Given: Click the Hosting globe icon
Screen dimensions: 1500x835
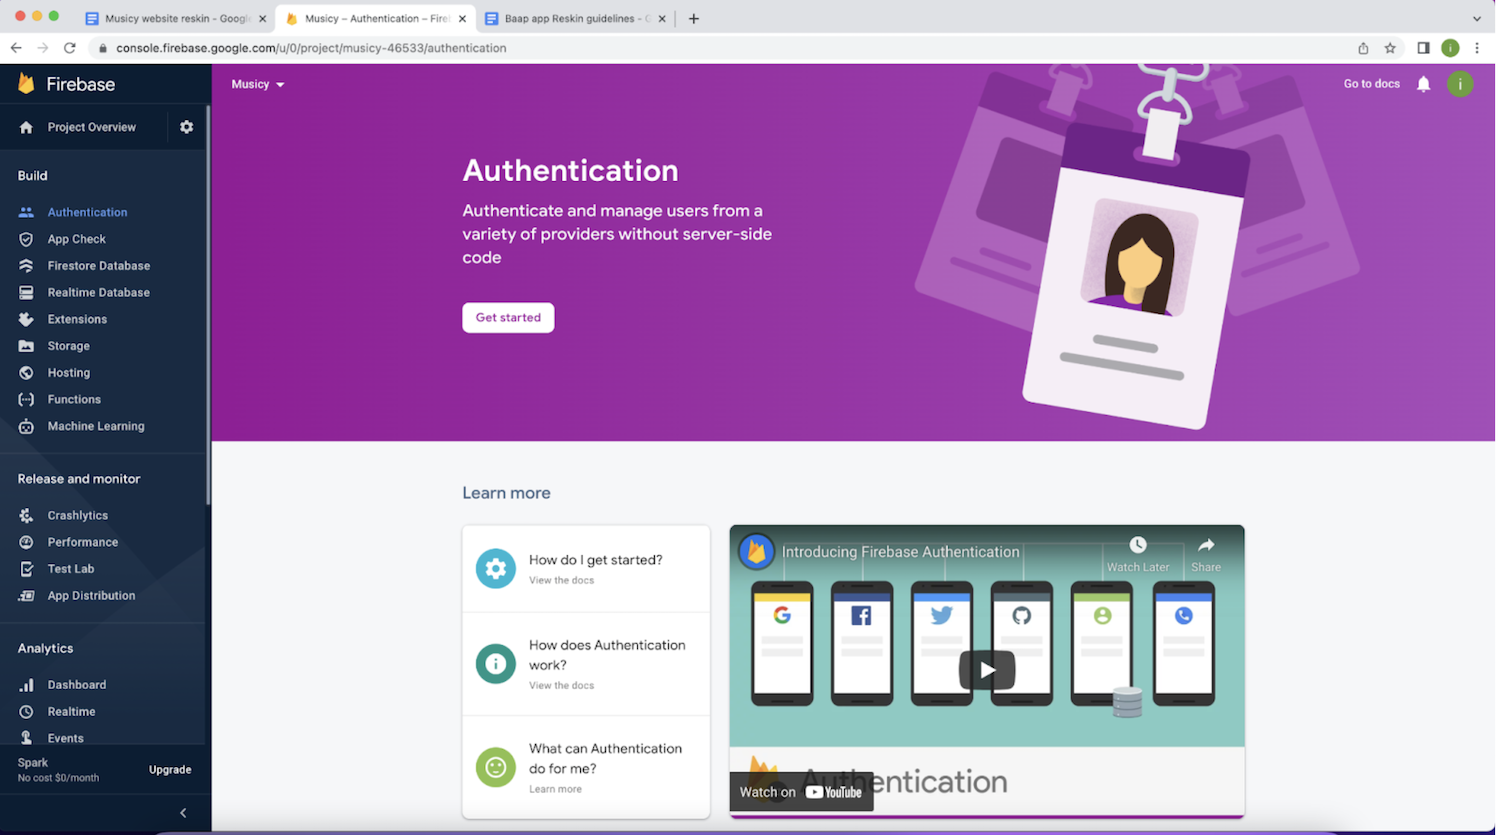Looking at the screenshot, I should pyautogui.click(x=26, y=372).
